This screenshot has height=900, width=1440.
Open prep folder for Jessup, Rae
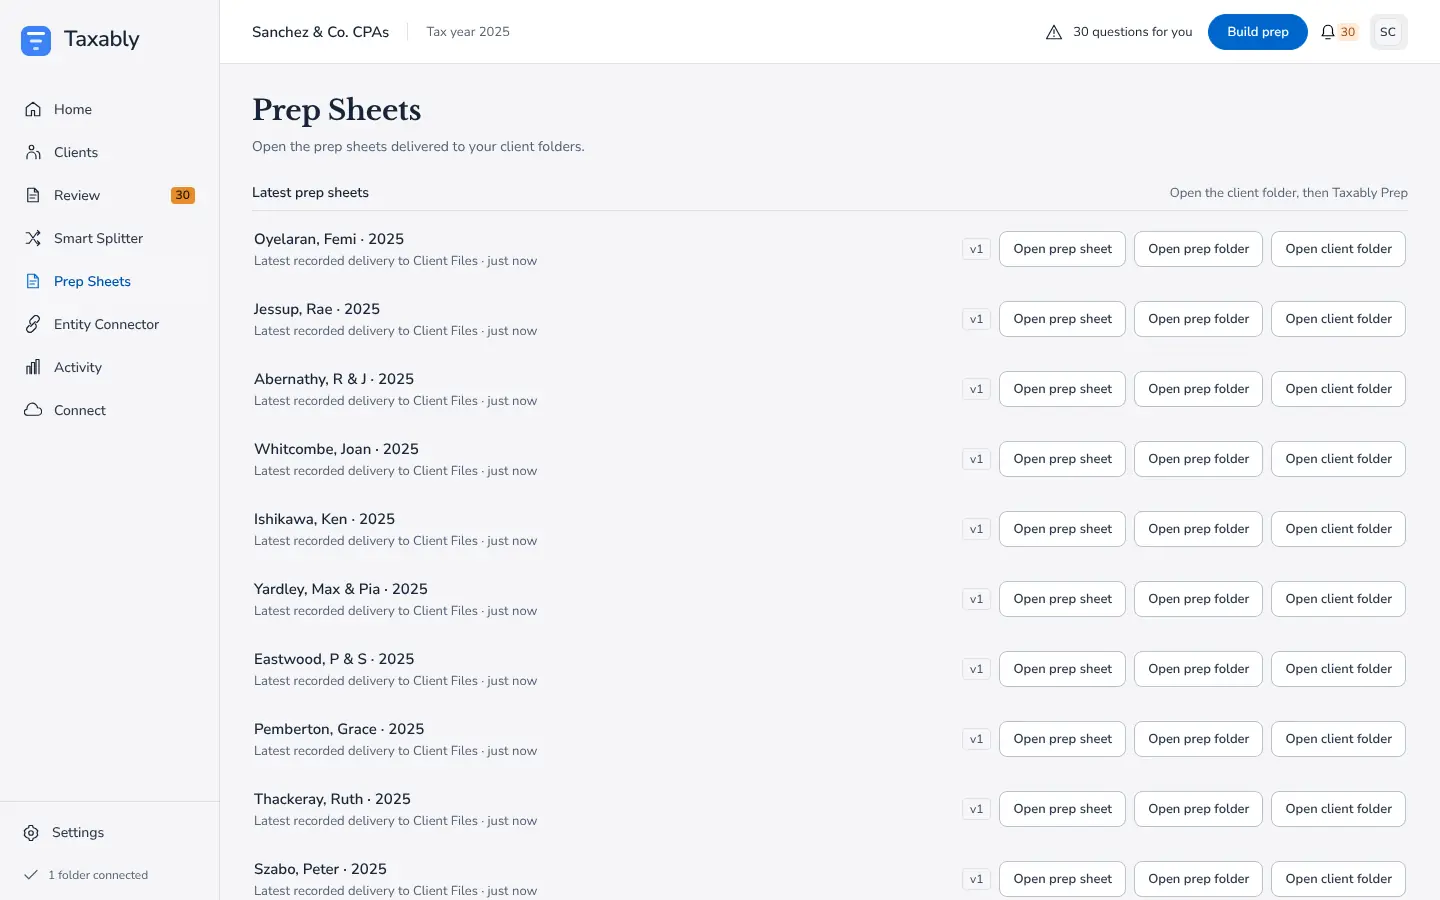coord(1198,319)
